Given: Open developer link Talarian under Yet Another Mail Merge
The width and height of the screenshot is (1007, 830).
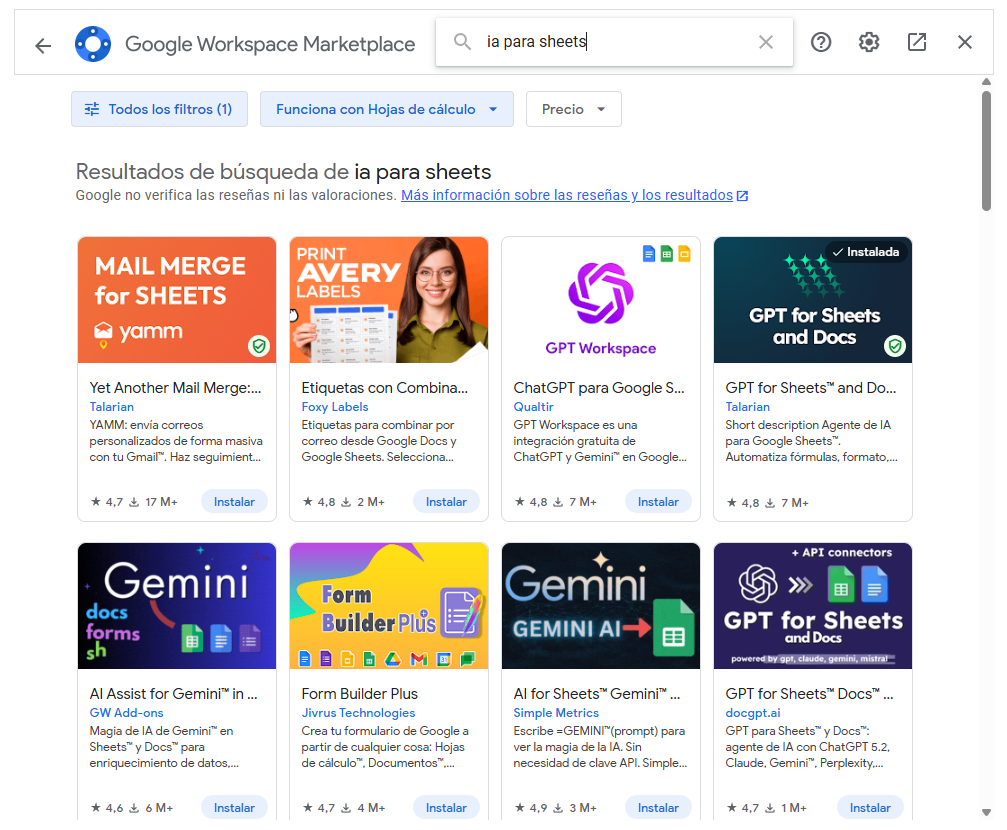Looking at the screenshot, I should point(112,407).
